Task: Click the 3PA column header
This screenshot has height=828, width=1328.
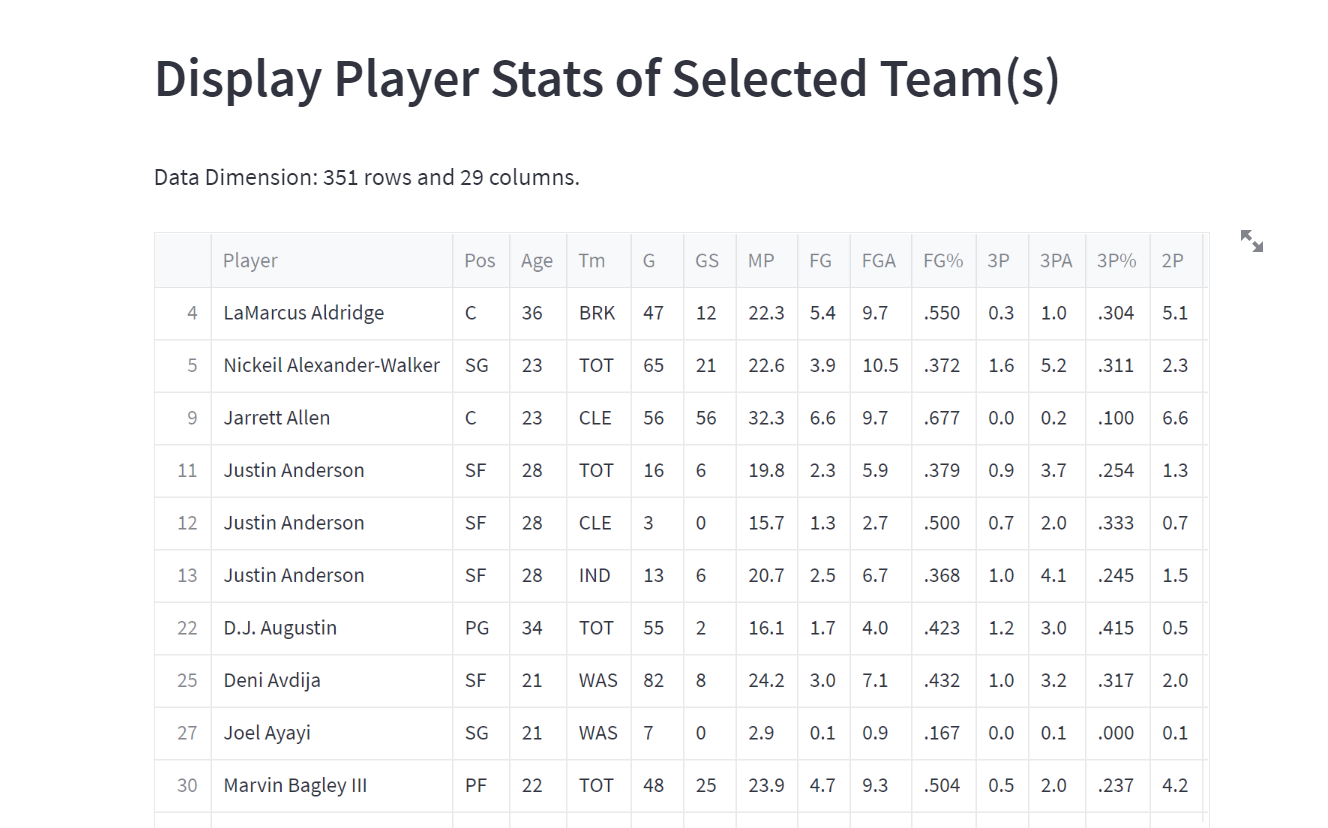Action: coord(1057,260)
